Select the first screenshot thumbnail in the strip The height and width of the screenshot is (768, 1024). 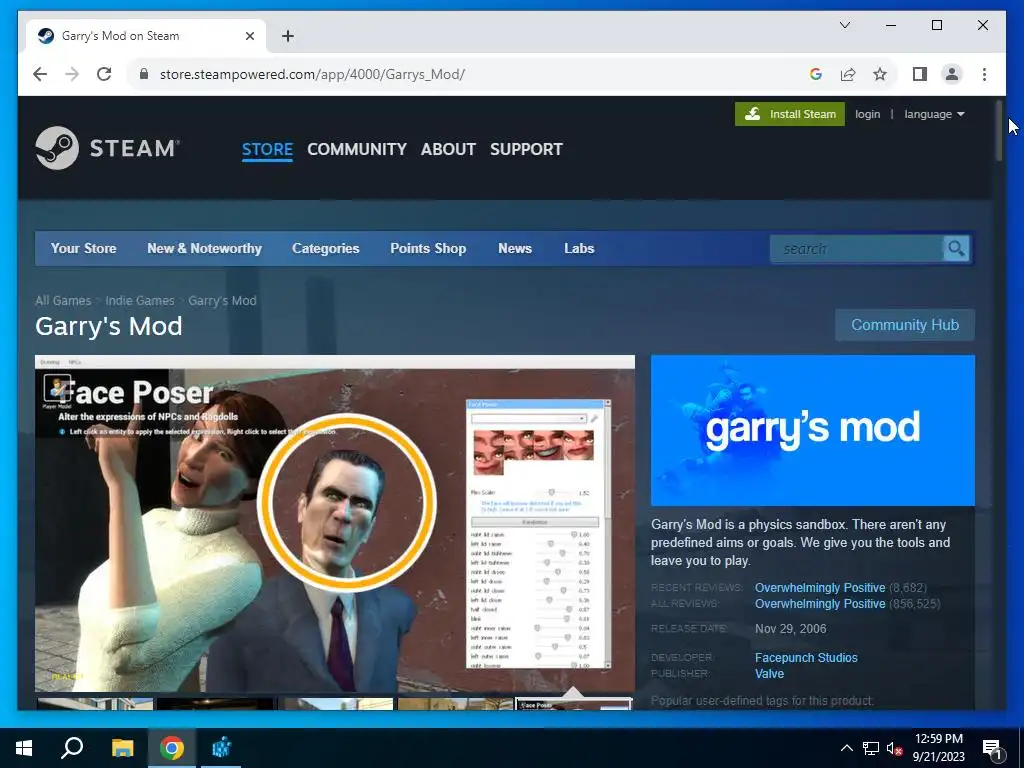[x=95, y=704]
